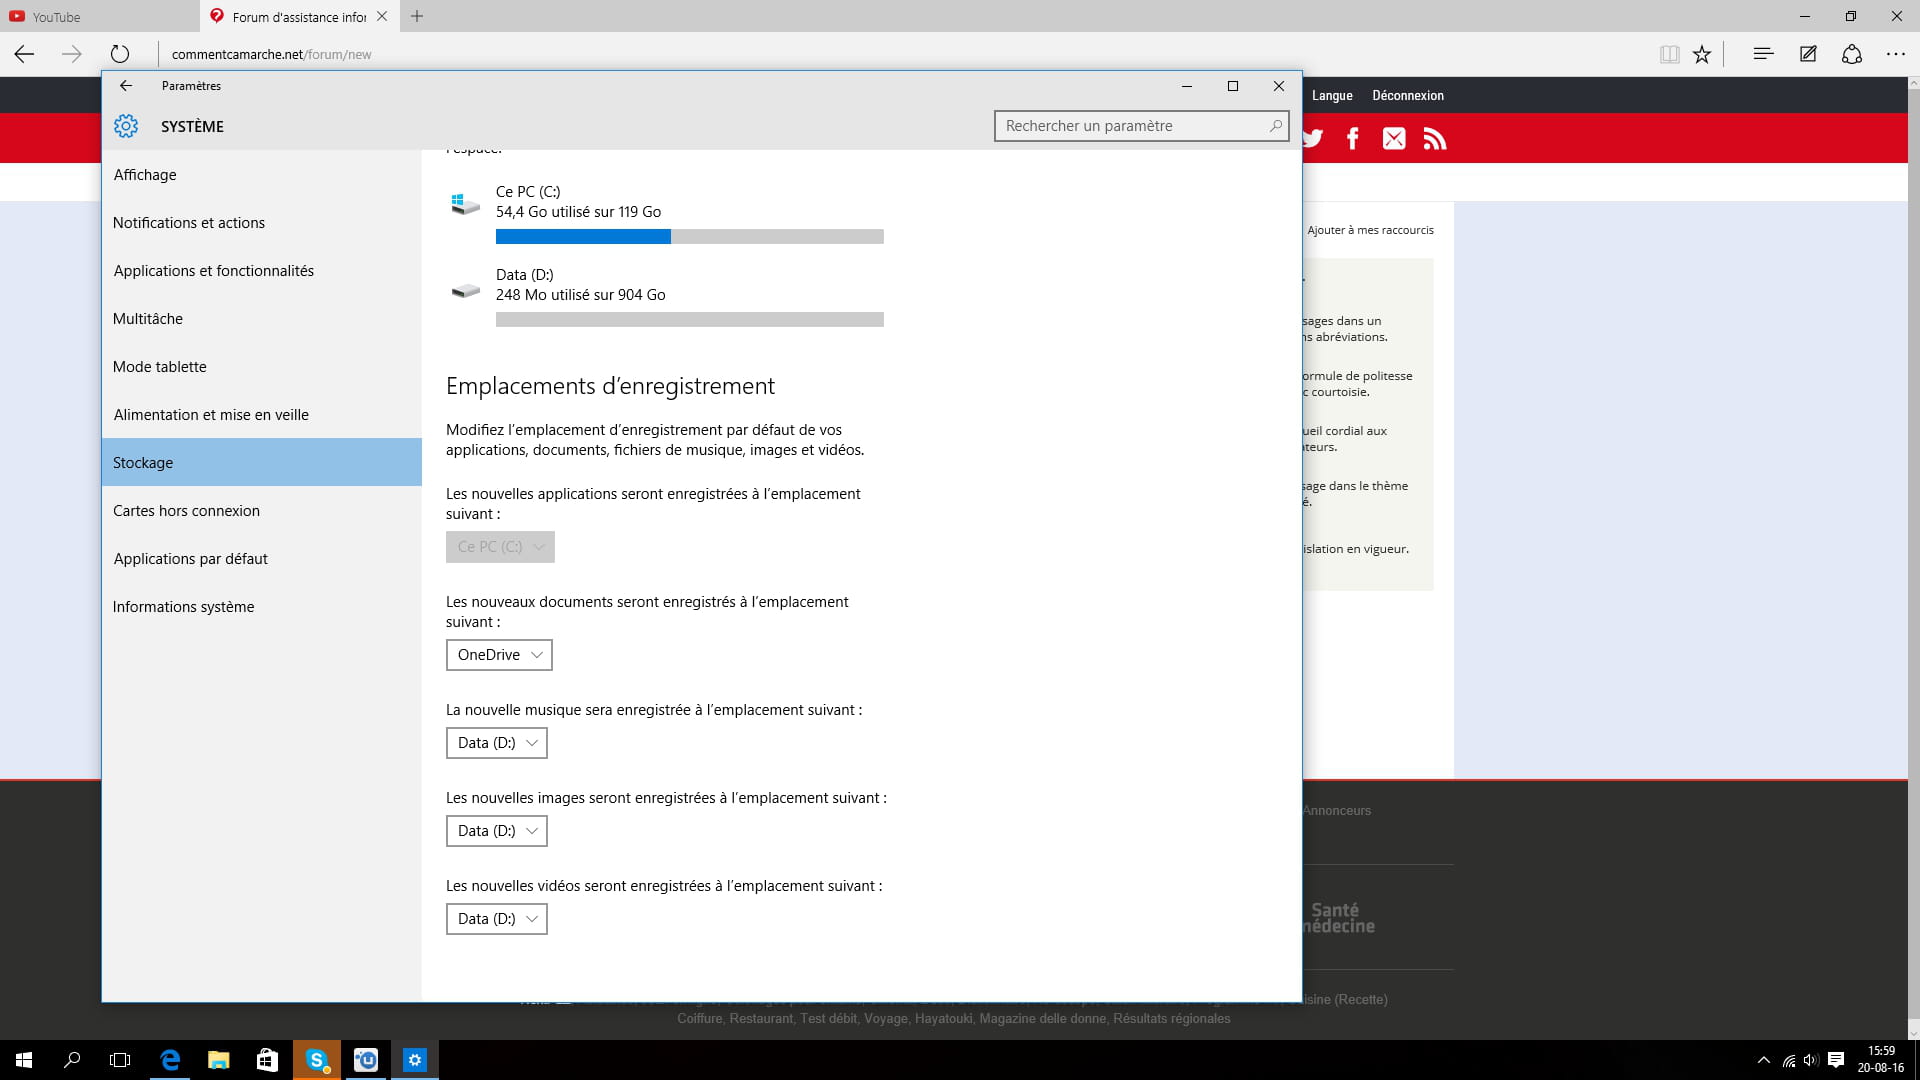Screen dimensions: 1920x1080
Task: Select Cartes hors connexion
Action: [262, 511]
